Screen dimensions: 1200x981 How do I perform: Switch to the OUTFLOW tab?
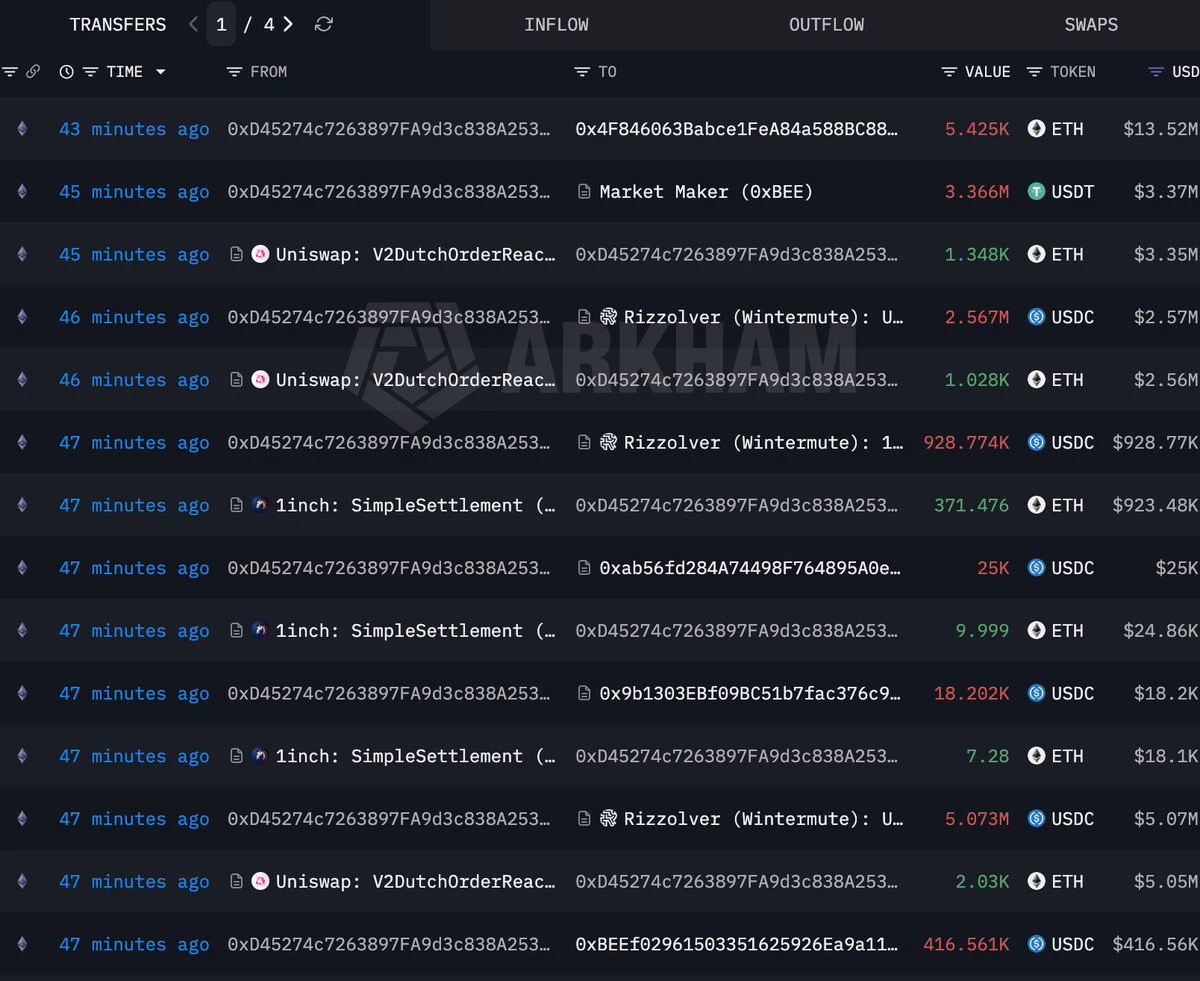point(826,24)
